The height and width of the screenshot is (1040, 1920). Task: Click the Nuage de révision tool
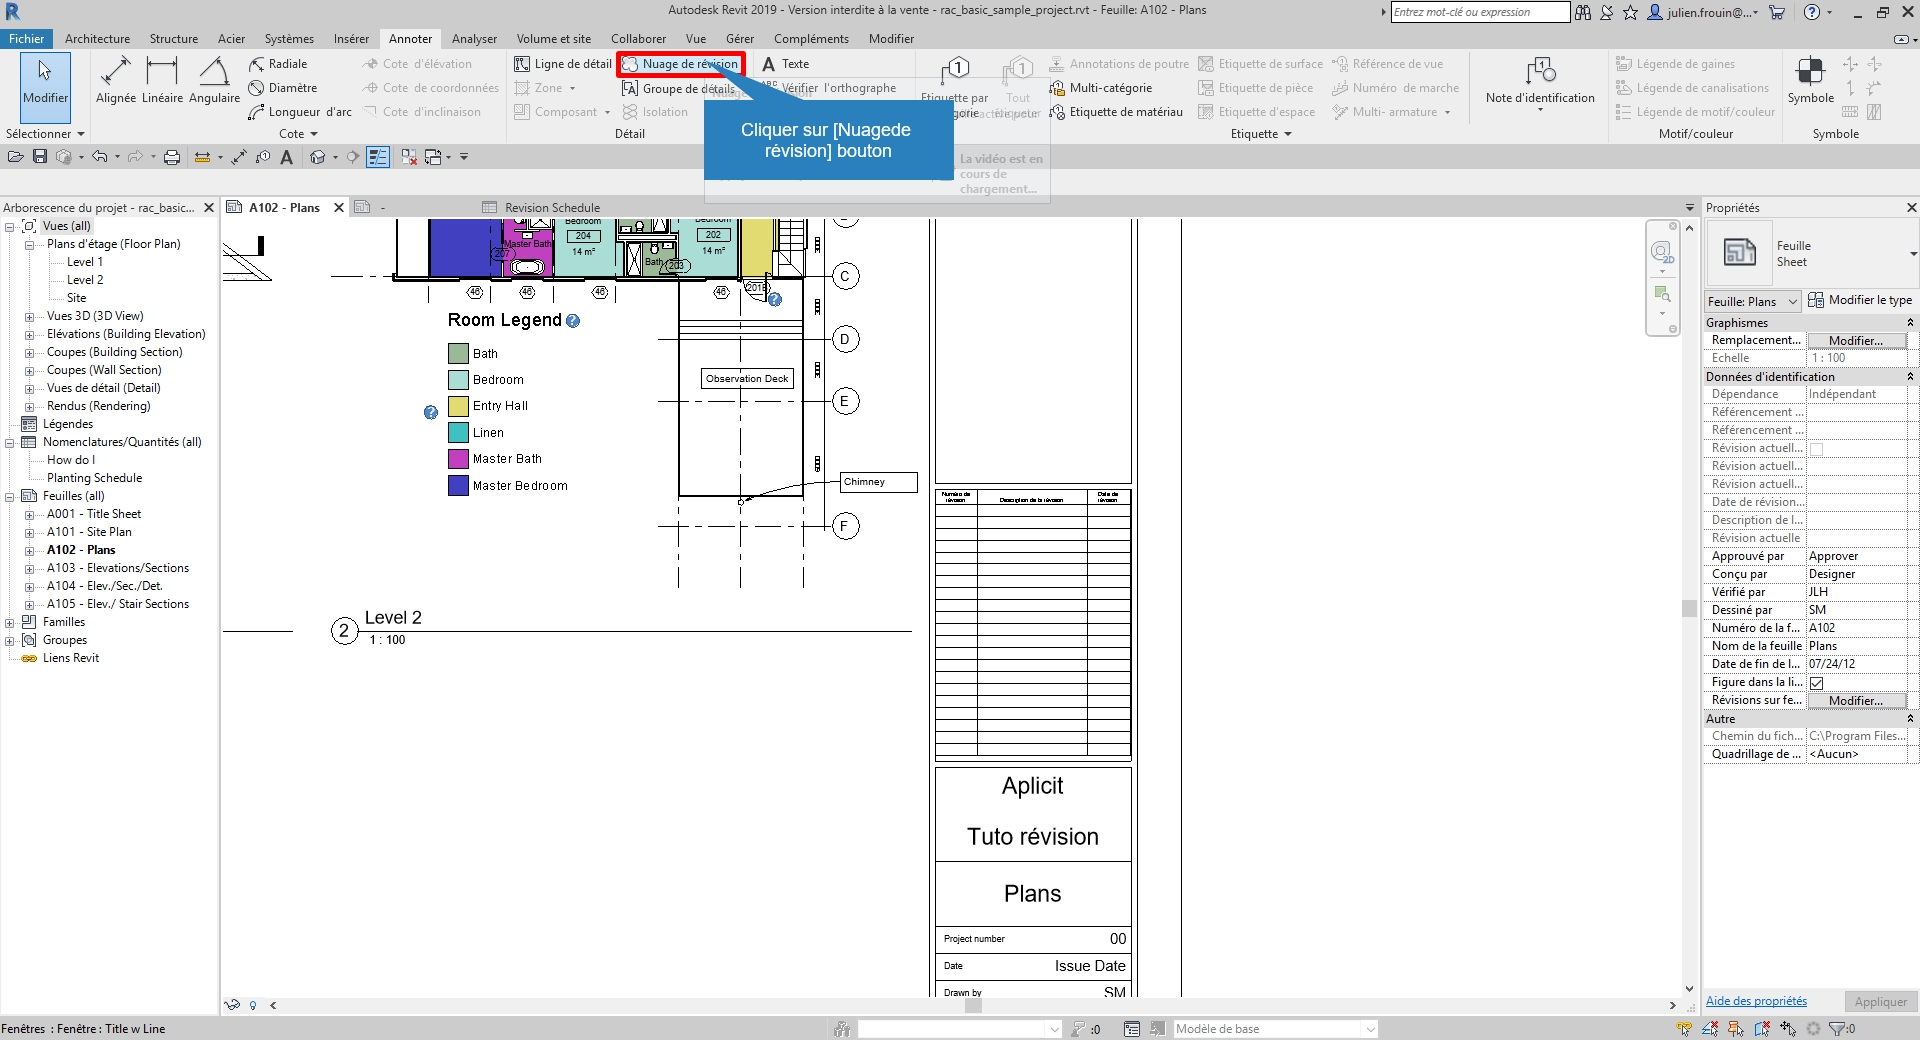point(680,64)
